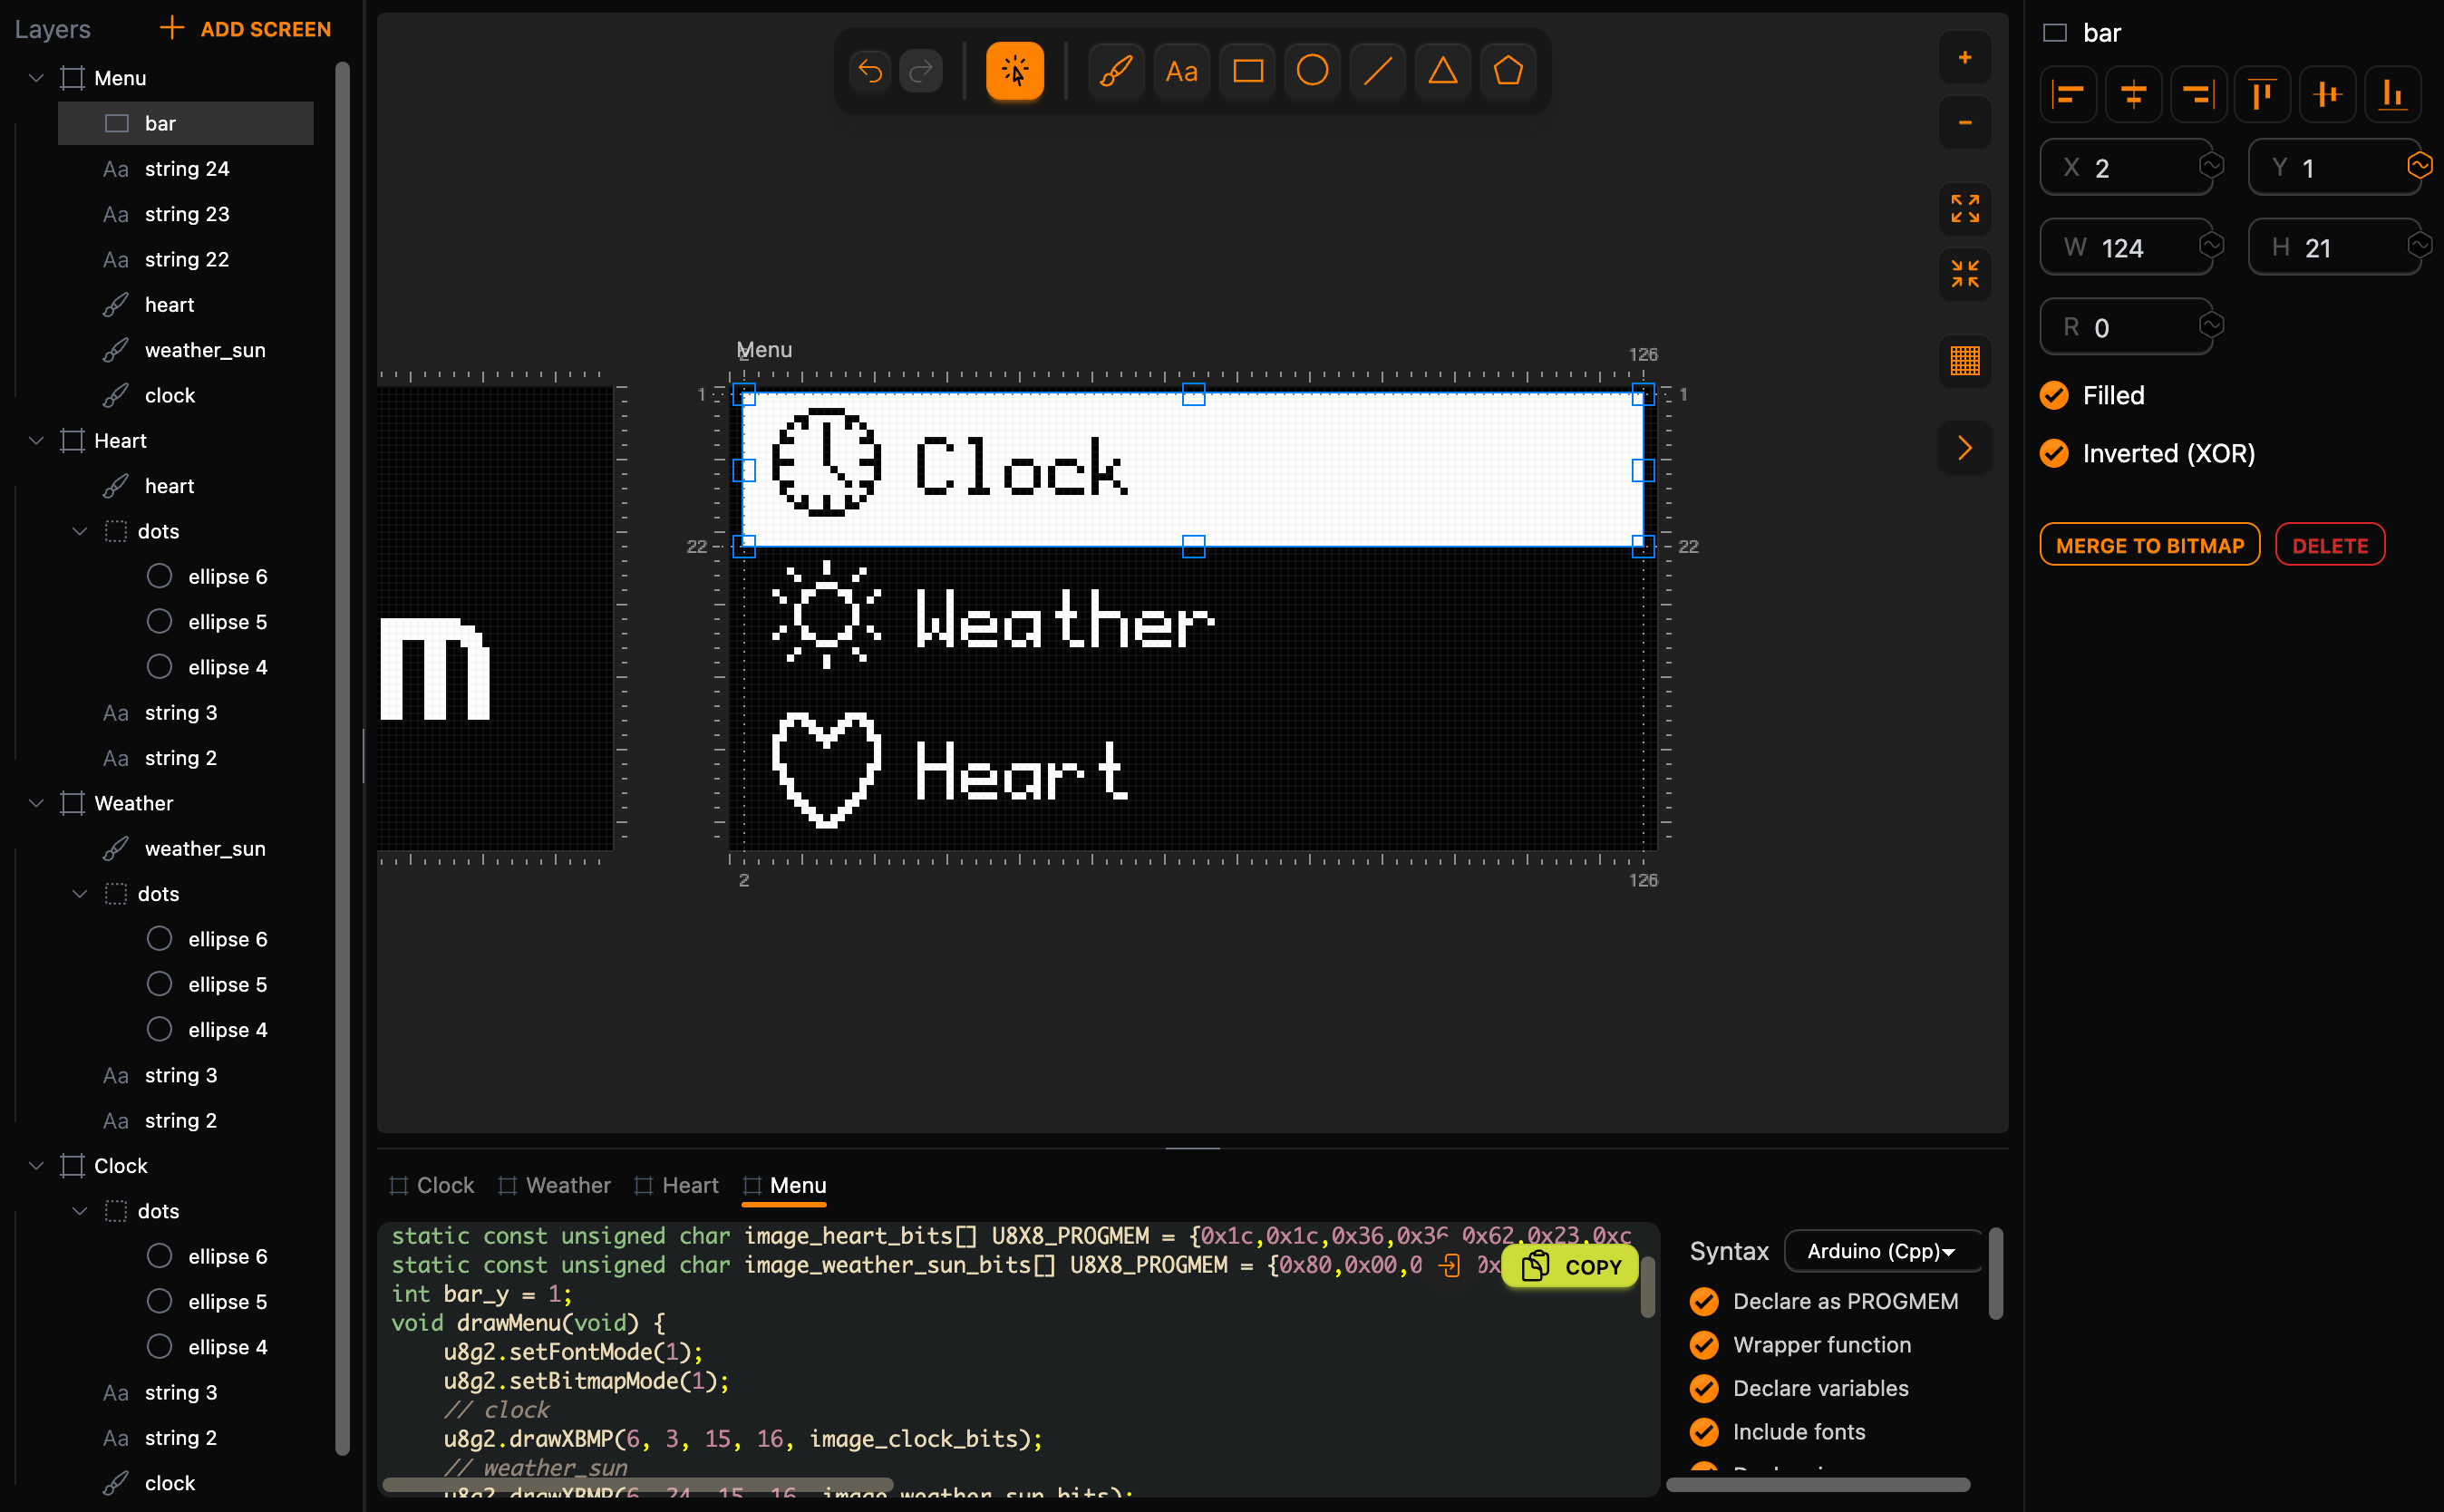Collapse dots group under Weather screen
This screenshot has width=2444, height=1512.
[80, 894]
